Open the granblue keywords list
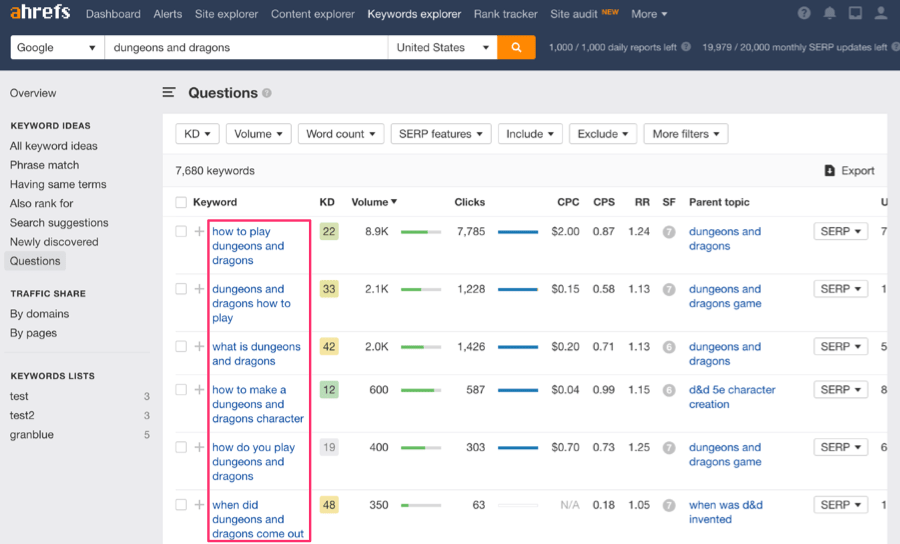 (32, 434)
